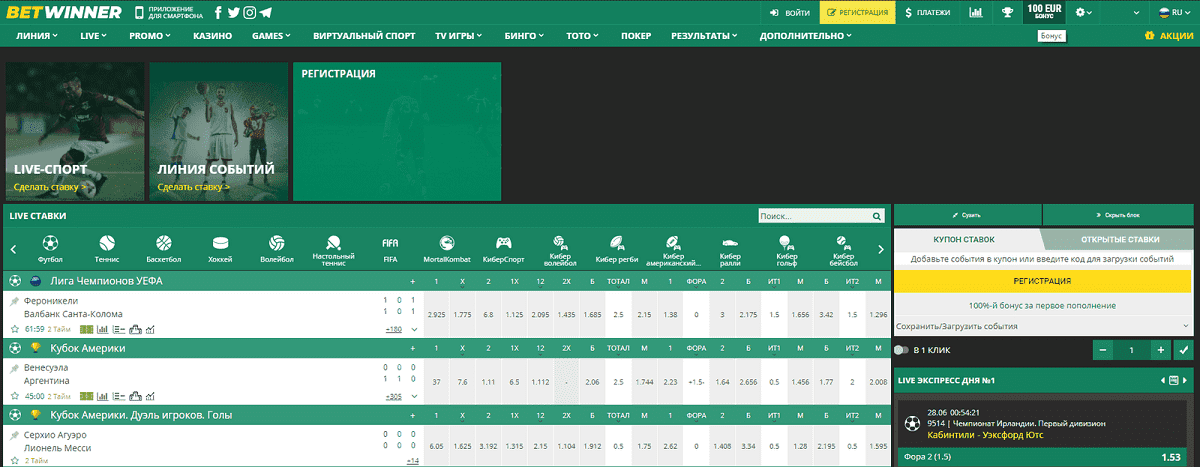Open the LIVE-СПОРТ banner
This screenshot has width=1200, height=467.
pyautogui.click(x=73, y=131)
